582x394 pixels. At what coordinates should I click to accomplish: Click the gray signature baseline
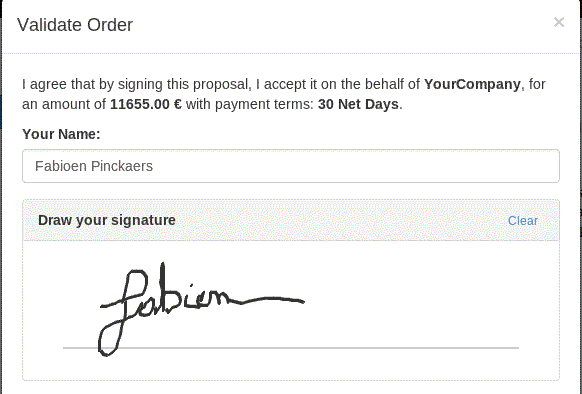click(x=291, y=348)
